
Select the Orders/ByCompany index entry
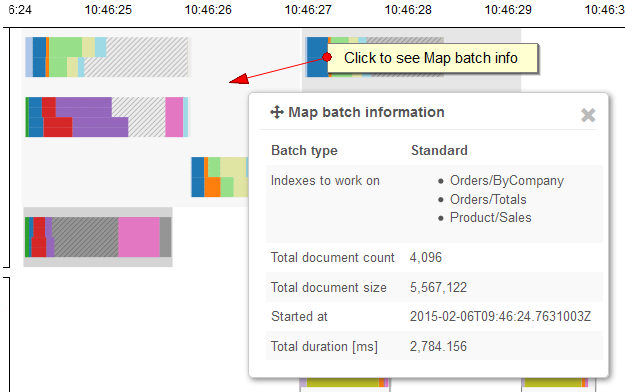(507, 181)
